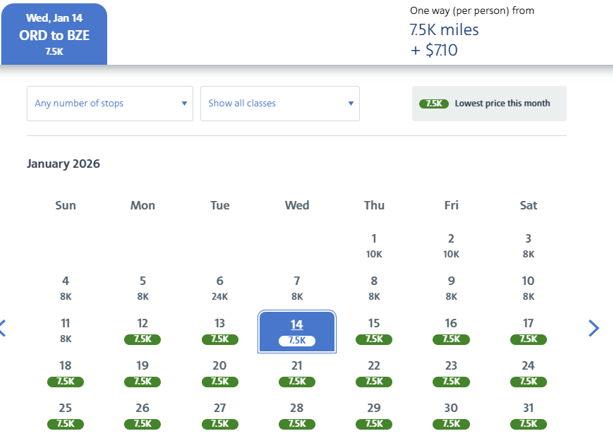Image resolution: width=613 pixels, height=442 pixels.
Task: Select Sunday January 4 at 8K
Action: point(66,288)
